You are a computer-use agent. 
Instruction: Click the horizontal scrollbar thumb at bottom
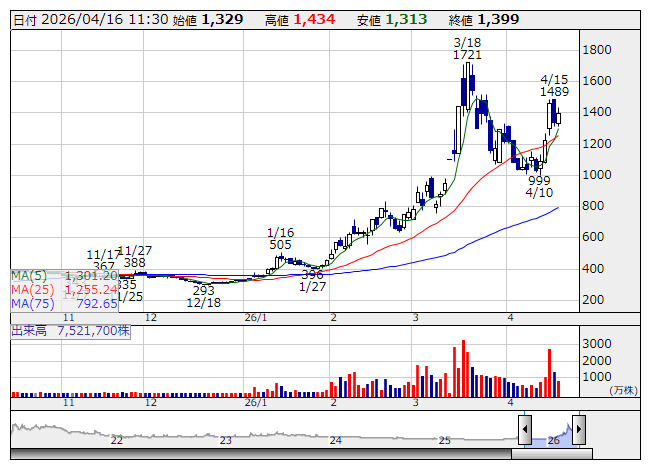point(552,454)
